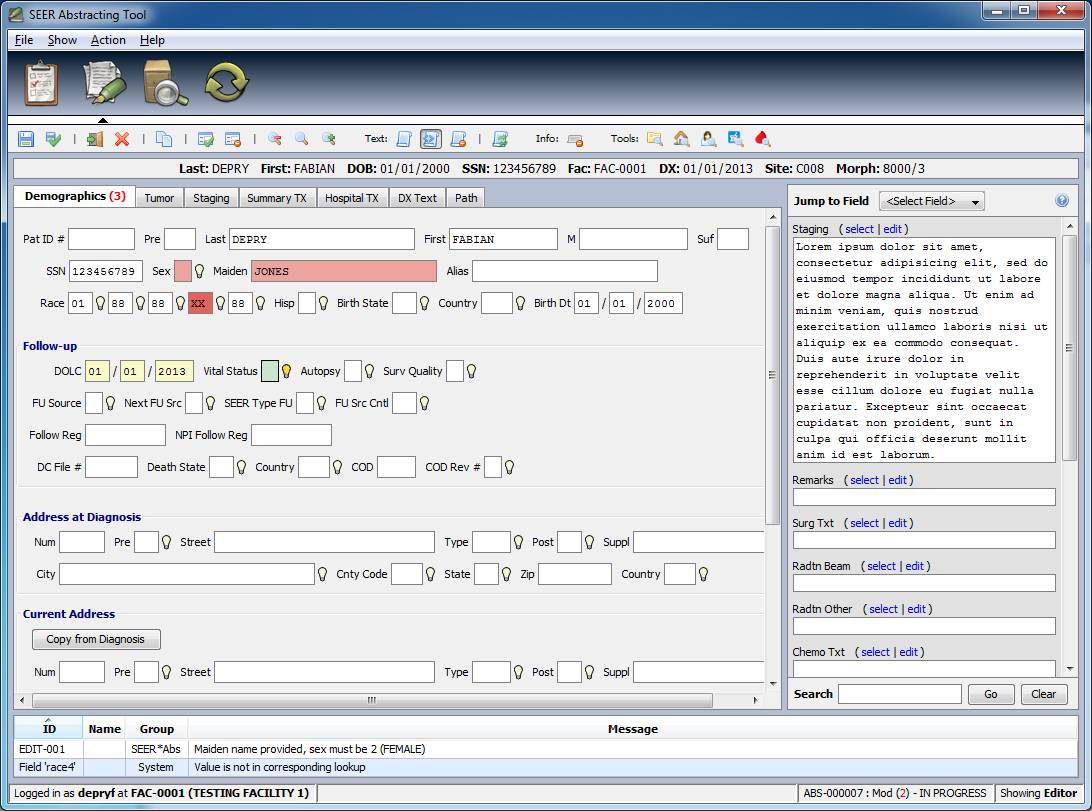
Task: Open the yellow Vital Status lookup lightbulb
Action: (x=286, y=372)
